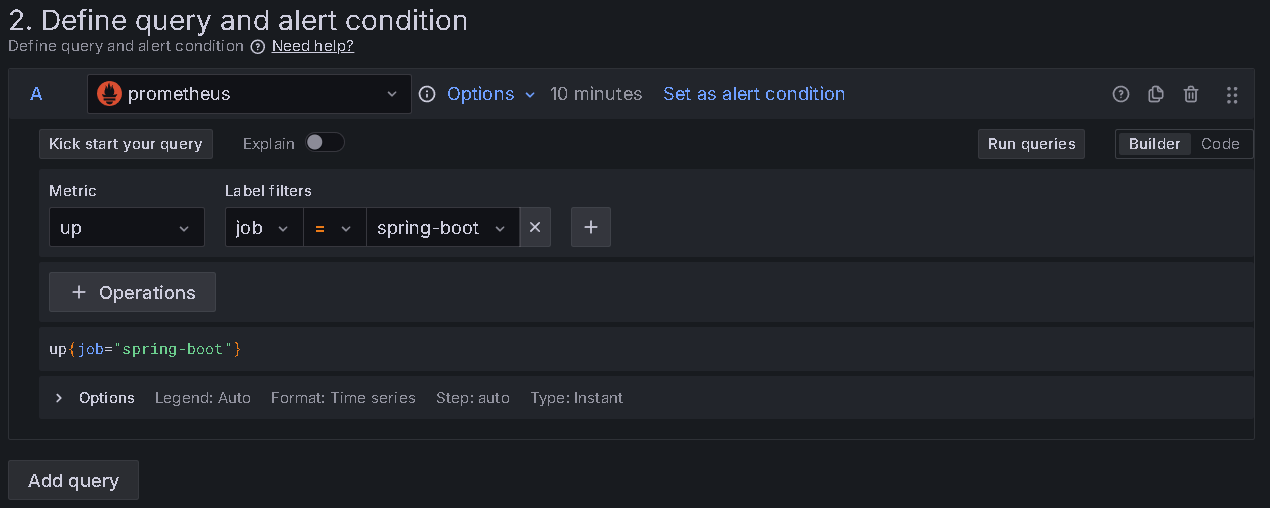The width and height of the screenshot is (1270, 508).
Task: Switch query editor to Builder mode
Action: pos(1154,144)
